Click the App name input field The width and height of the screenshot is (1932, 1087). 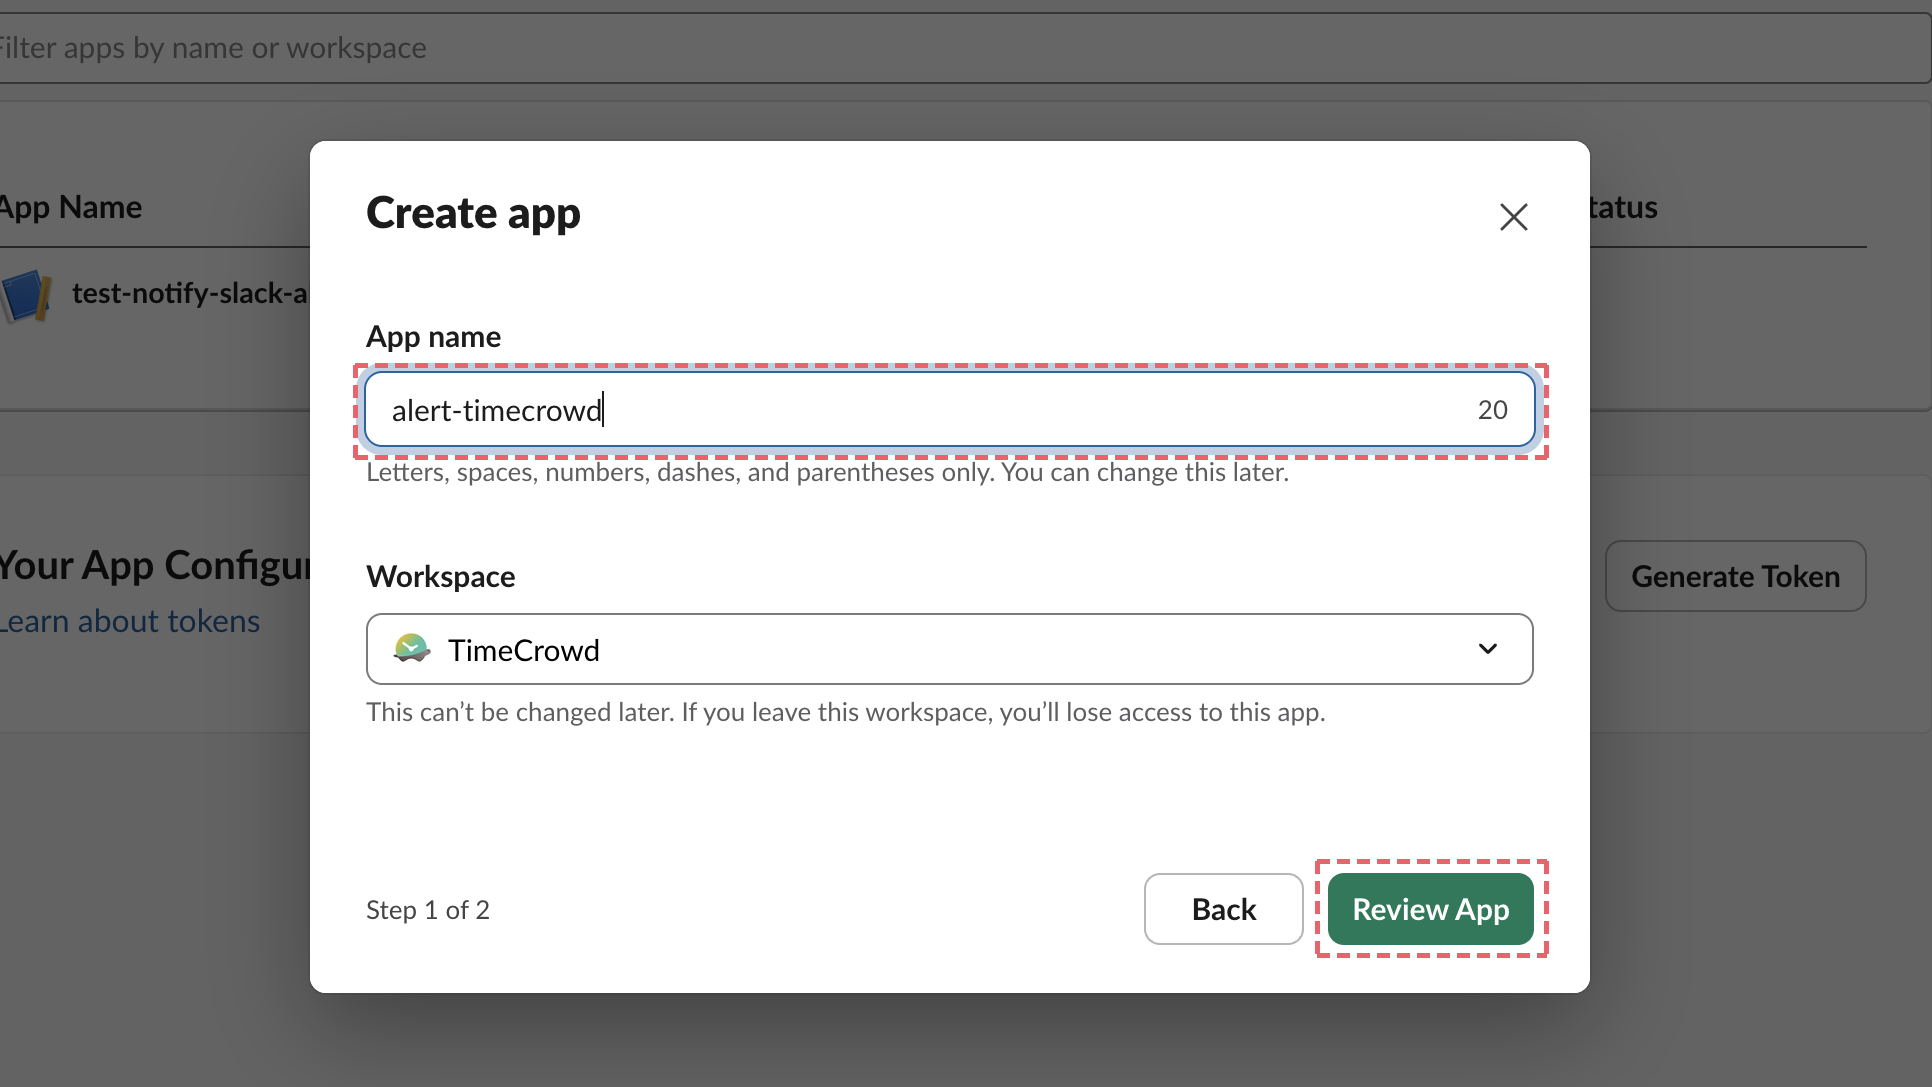949,410
